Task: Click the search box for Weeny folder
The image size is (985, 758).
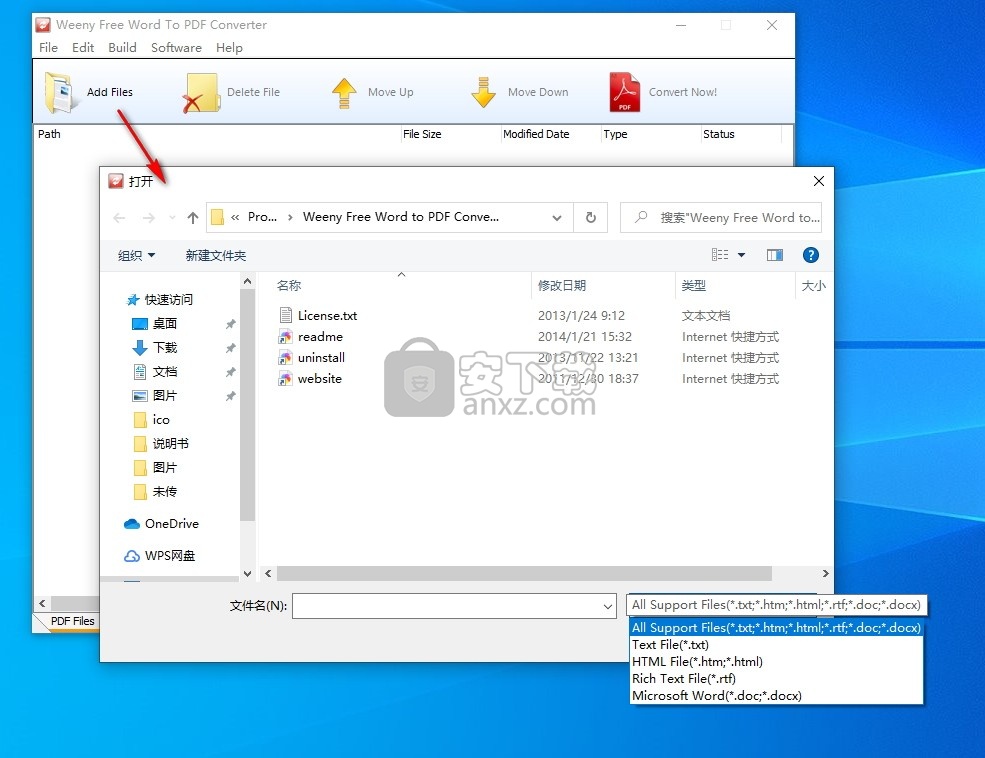Action: click(721, 217)
